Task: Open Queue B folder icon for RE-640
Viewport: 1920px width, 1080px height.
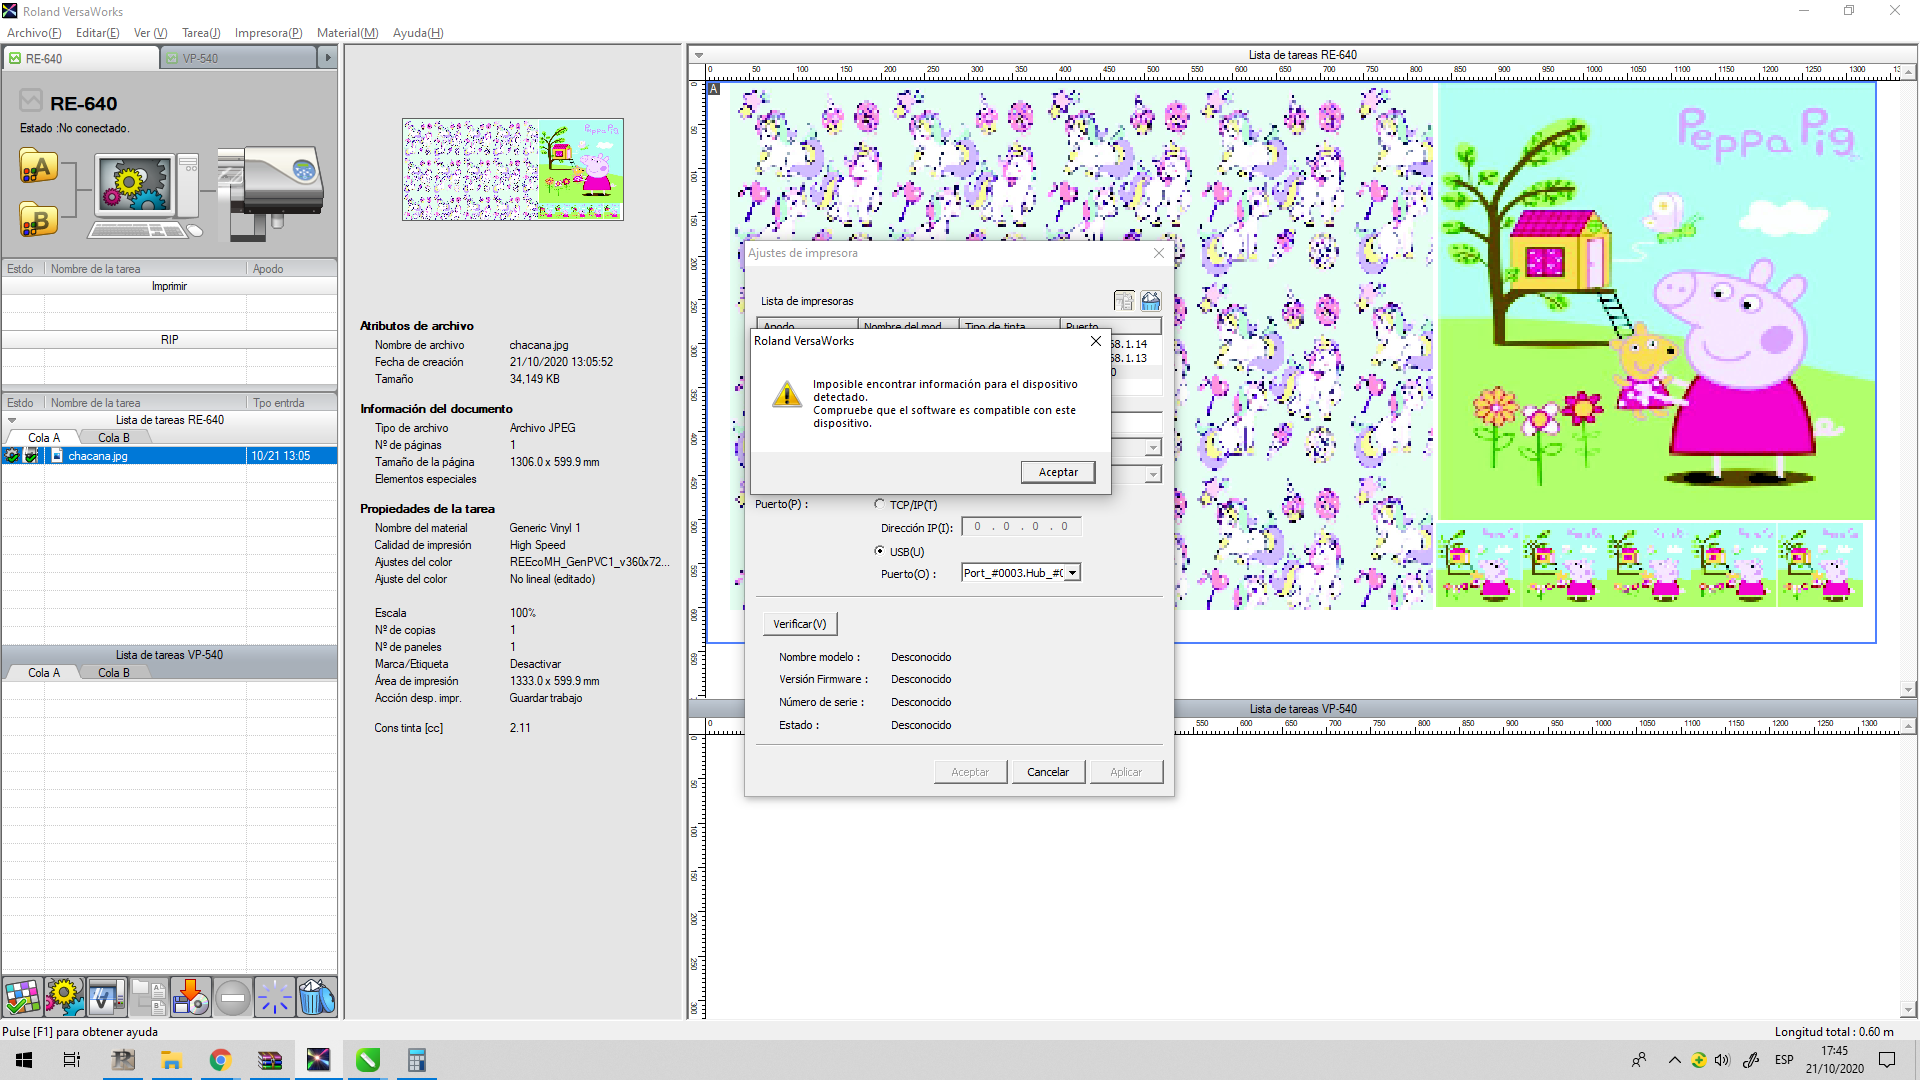Action: click(x=38, y=219)
